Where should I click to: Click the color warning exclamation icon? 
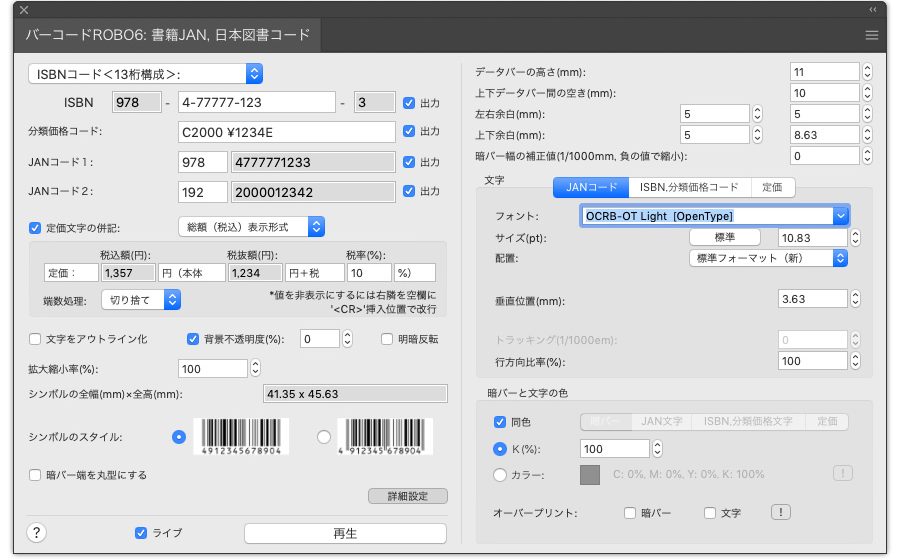pyautogui.click(x=843, y=474)
